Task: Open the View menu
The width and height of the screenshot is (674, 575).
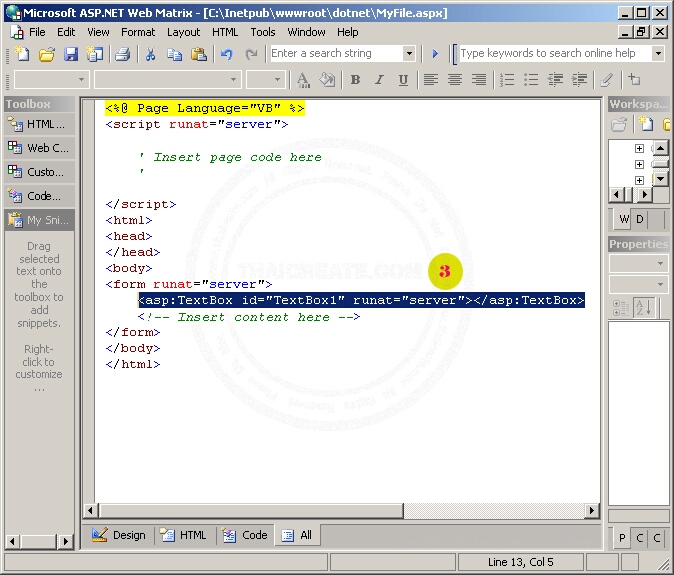Action: coord(98,32)
